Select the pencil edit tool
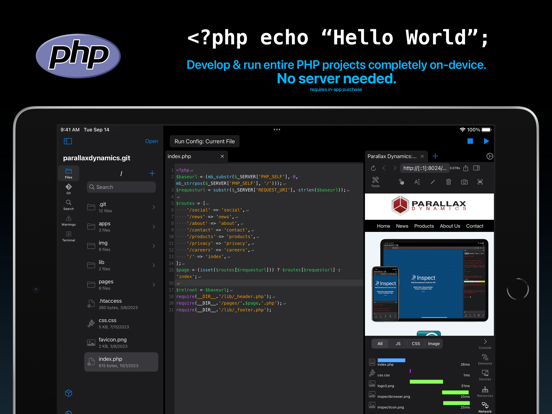Image resolution: width=552 pixels, height=414 pixels. pos(433,182)
